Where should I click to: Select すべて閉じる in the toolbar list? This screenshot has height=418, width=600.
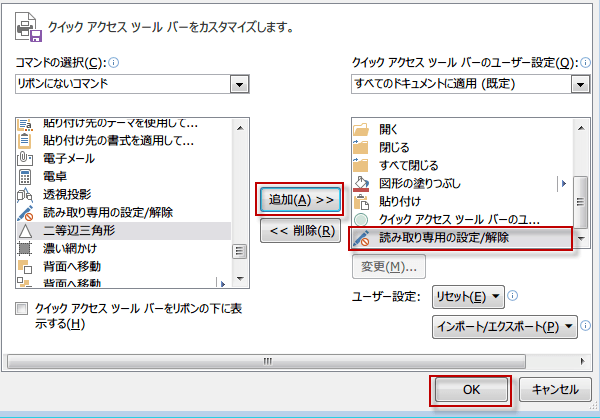coord(462,165)
